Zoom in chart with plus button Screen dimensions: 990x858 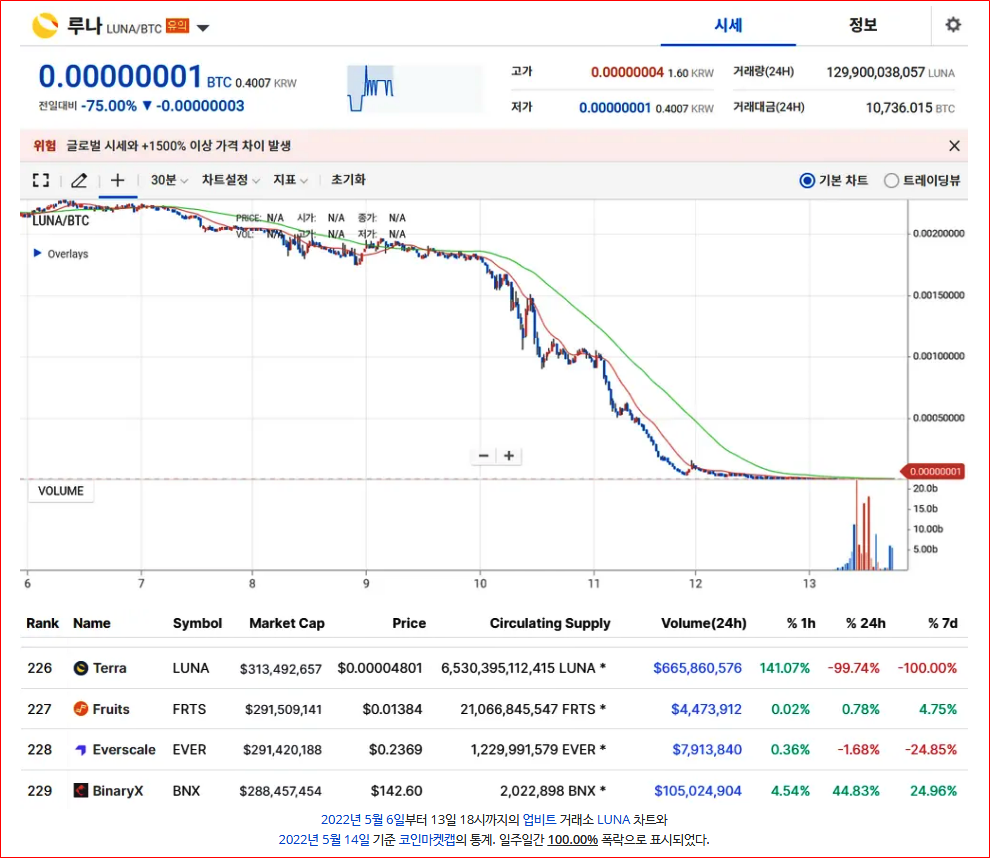click(509, 456)
